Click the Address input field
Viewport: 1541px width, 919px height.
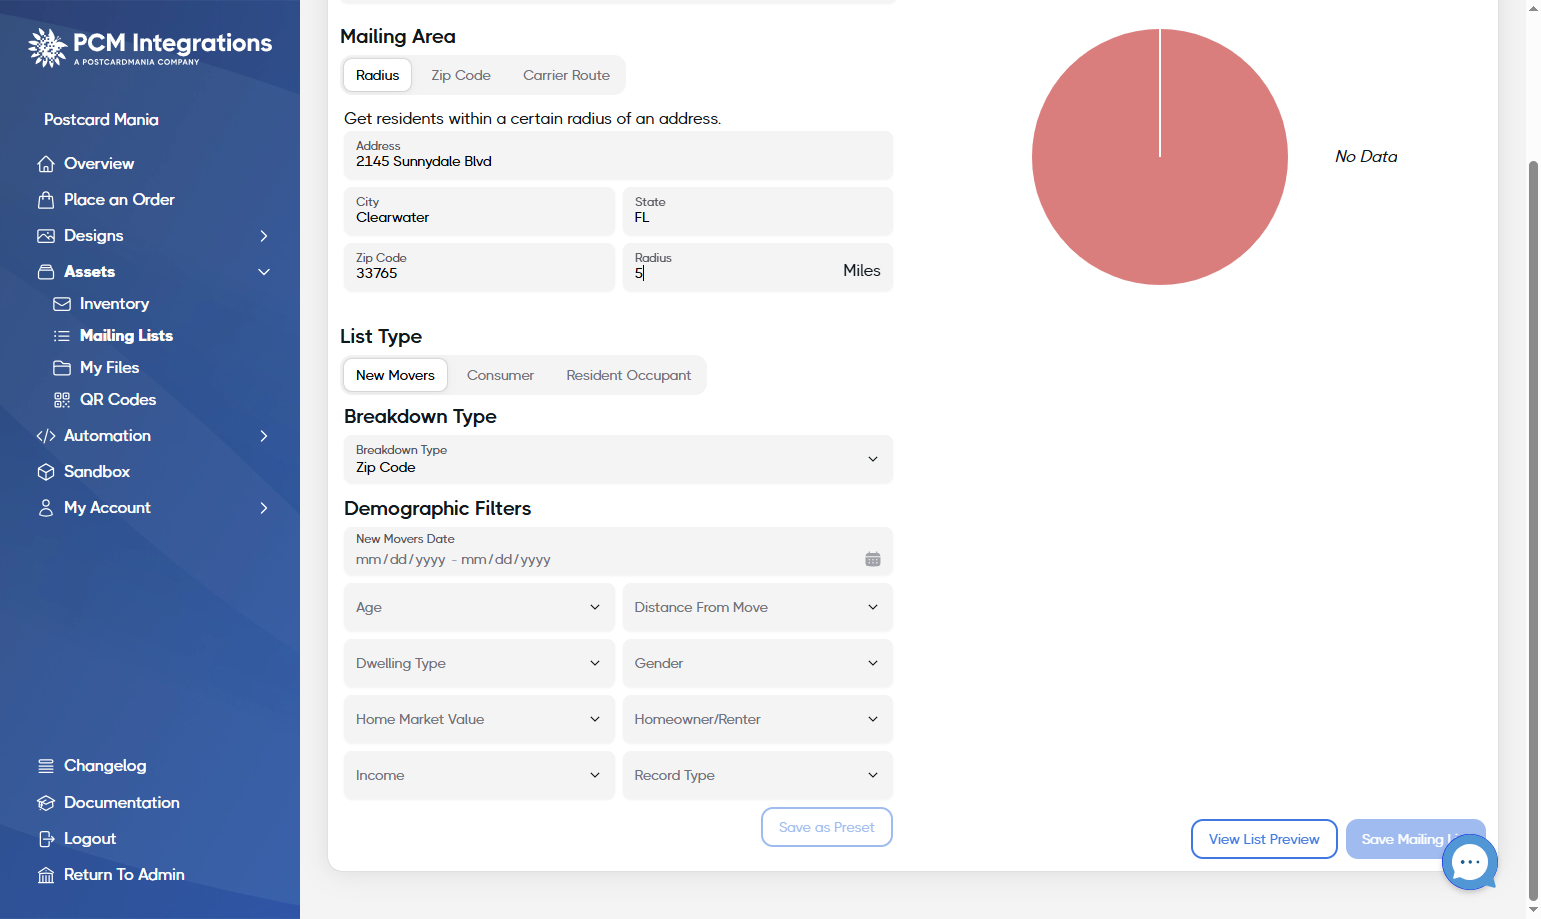tap(618, 155)
